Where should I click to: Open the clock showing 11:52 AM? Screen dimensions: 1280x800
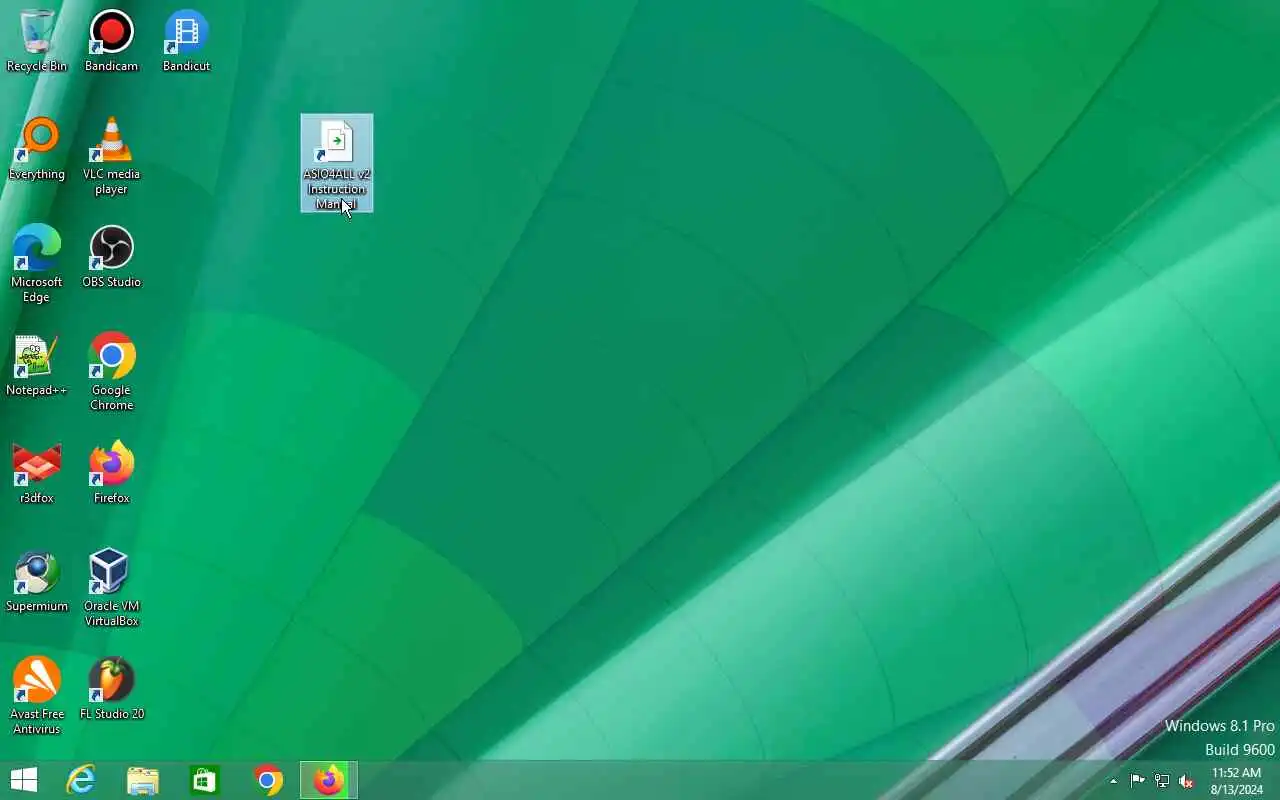[1237, 781]
